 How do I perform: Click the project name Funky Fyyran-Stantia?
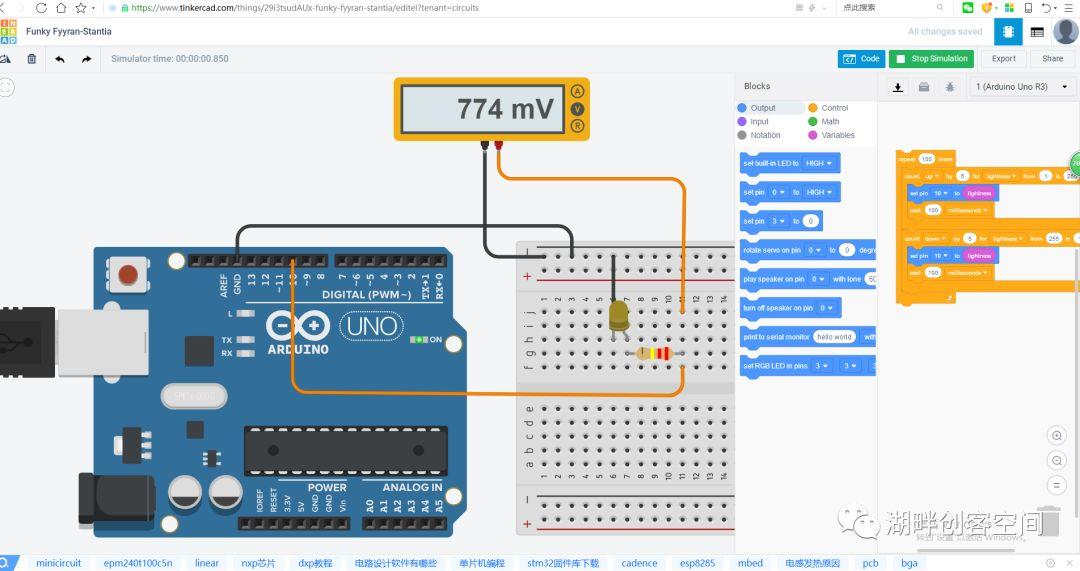point(68,32)
